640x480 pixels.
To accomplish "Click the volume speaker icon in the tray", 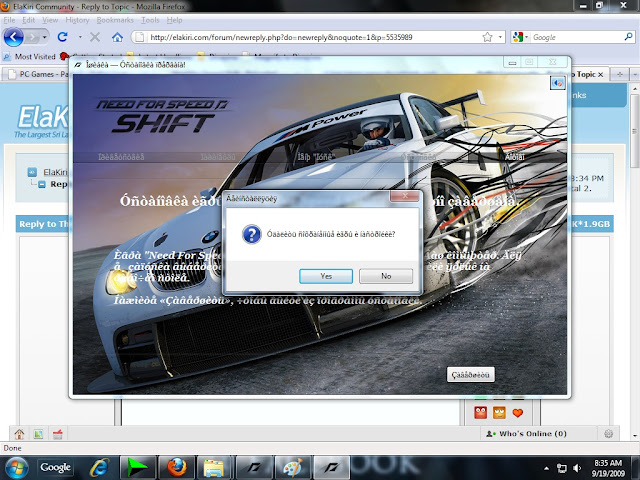I will (x=577, y=468).
